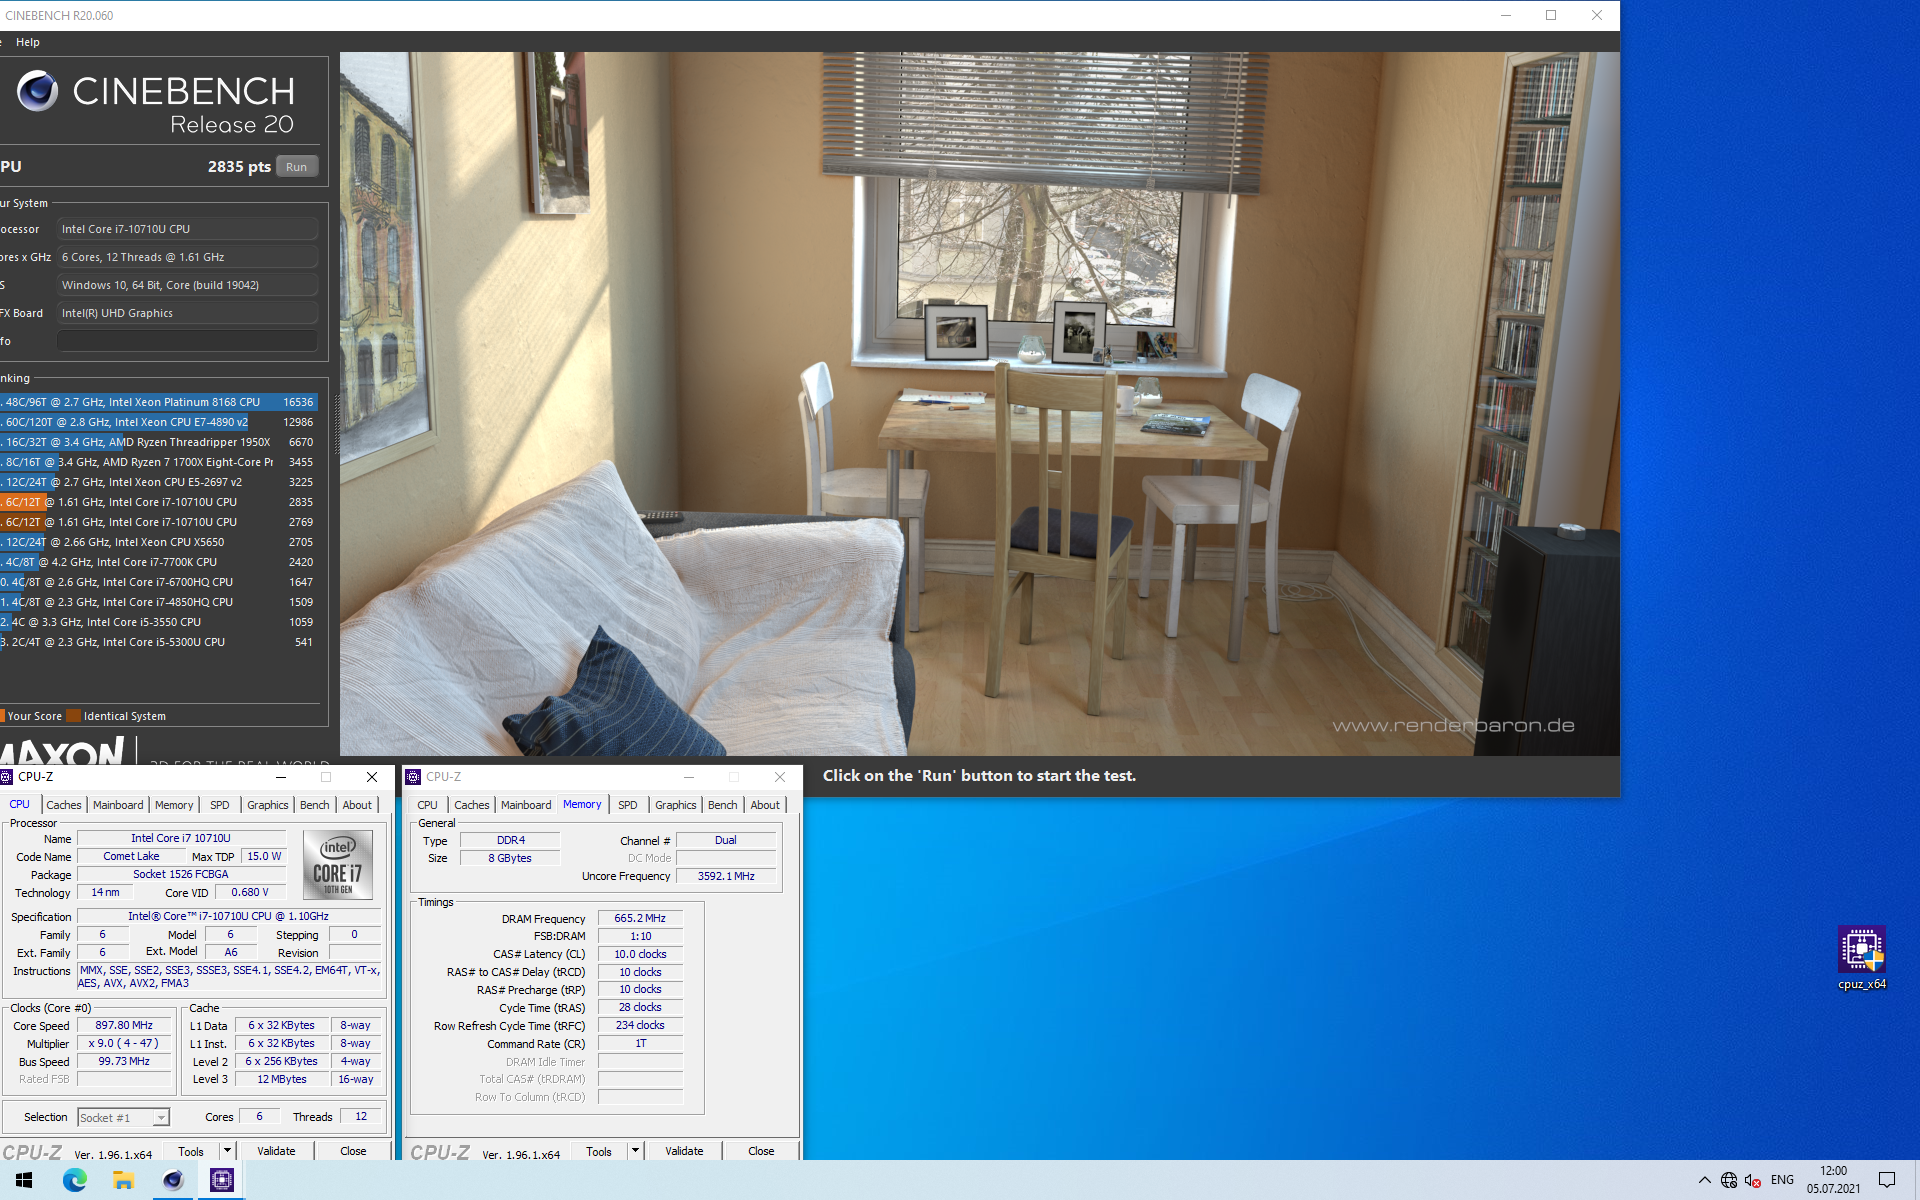Select CPU tab in Memory CPU-Z window
Image resolution: width=1920 pixels, height=1200 pixels.
click(x=428, y=805)
